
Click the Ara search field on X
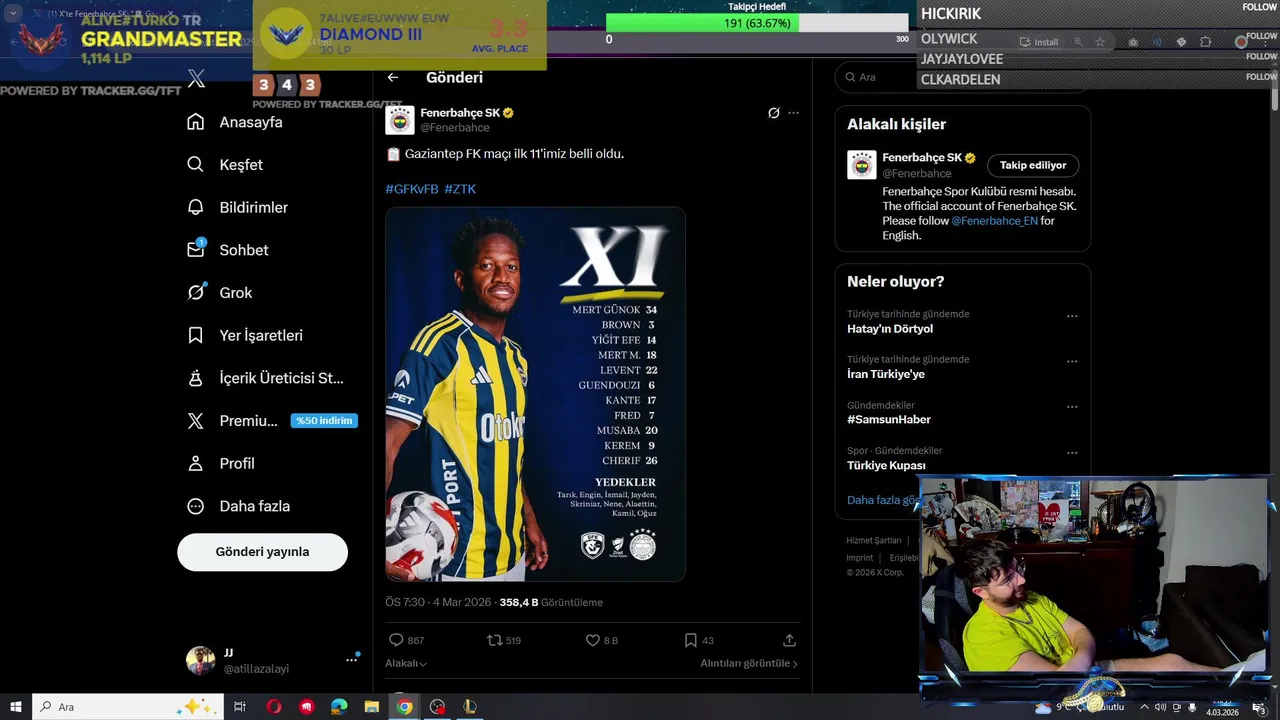[962, 77]
